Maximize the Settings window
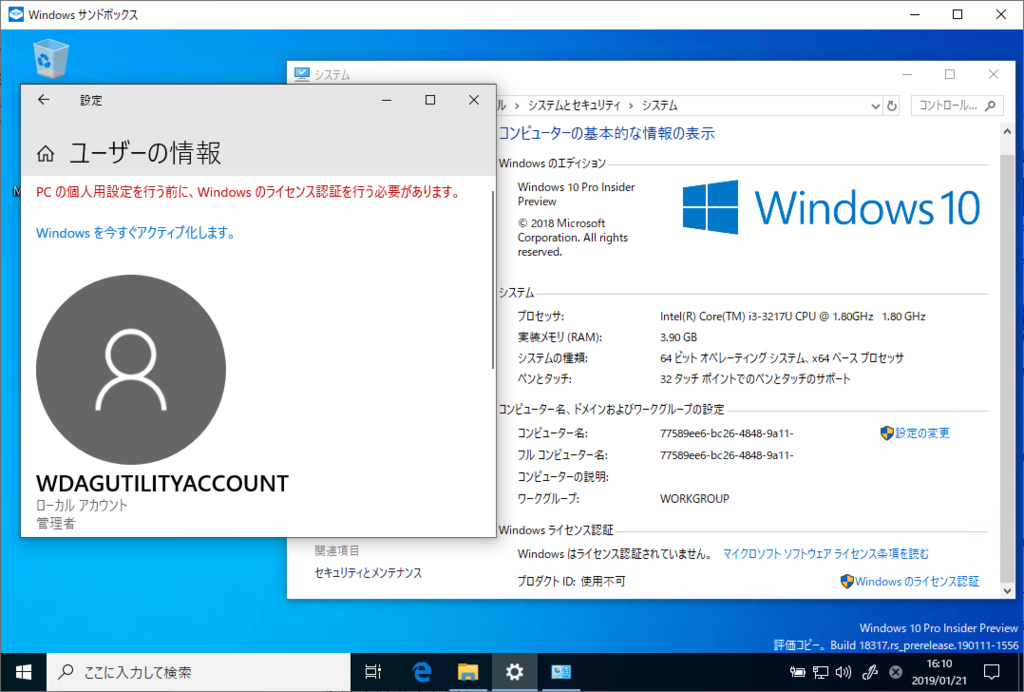 [x=430, y=100]
